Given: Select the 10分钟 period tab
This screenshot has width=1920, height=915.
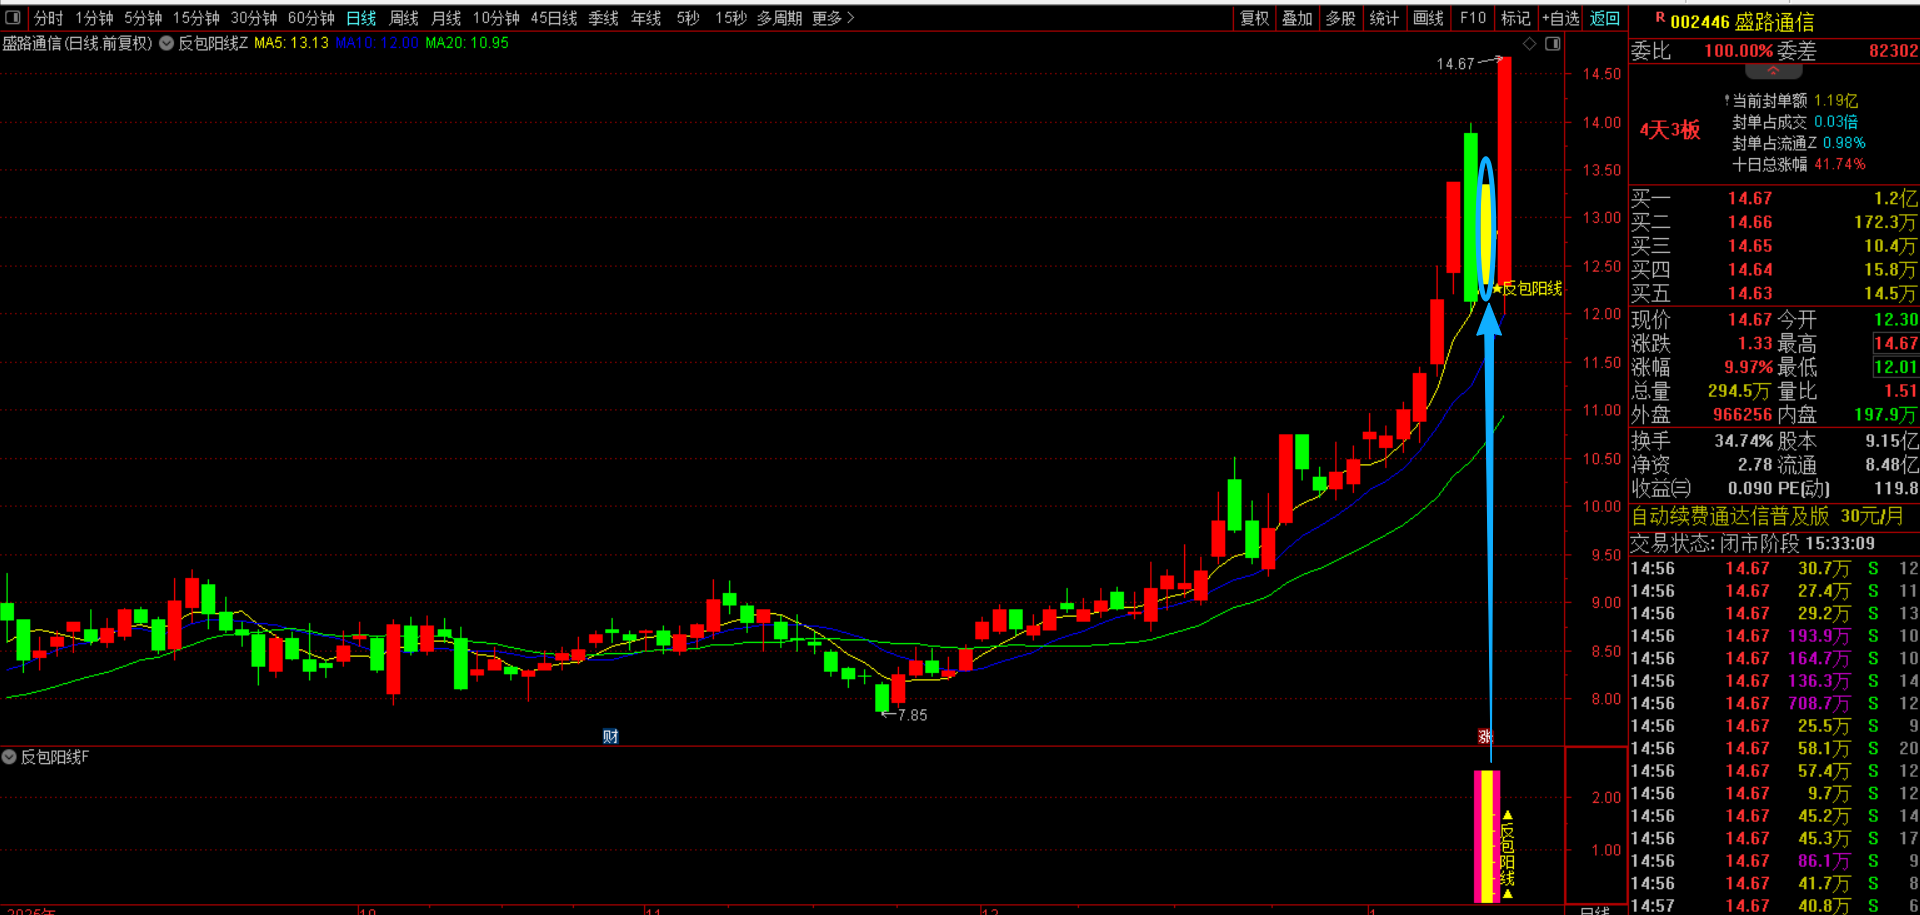Looking at the screenshot, I should pos(496,18).
